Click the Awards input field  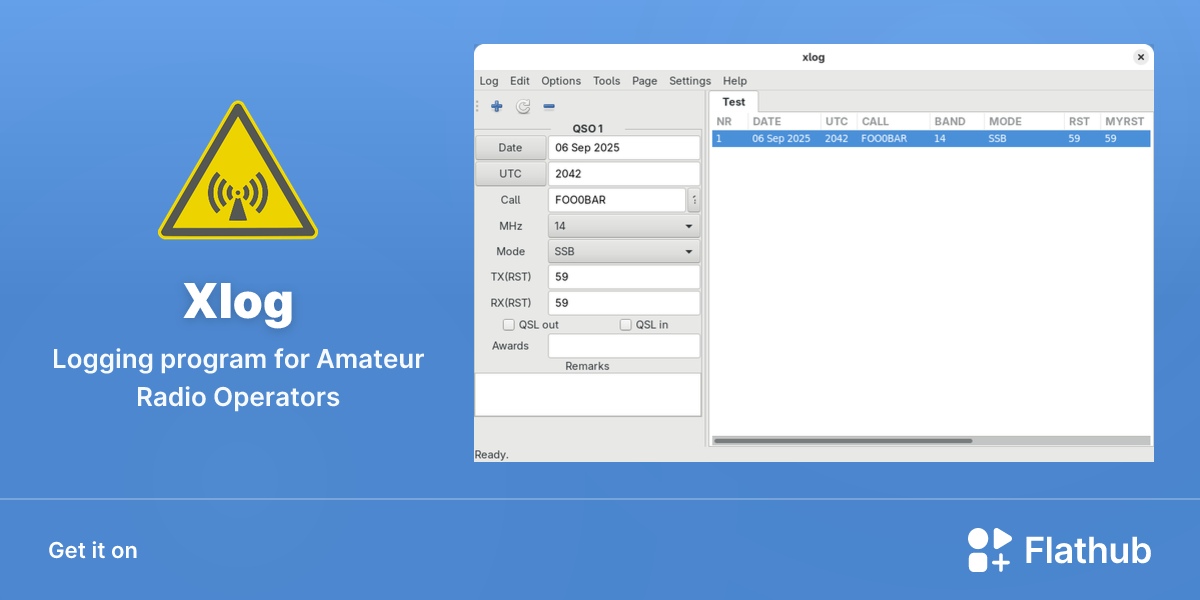coord(624,346)
